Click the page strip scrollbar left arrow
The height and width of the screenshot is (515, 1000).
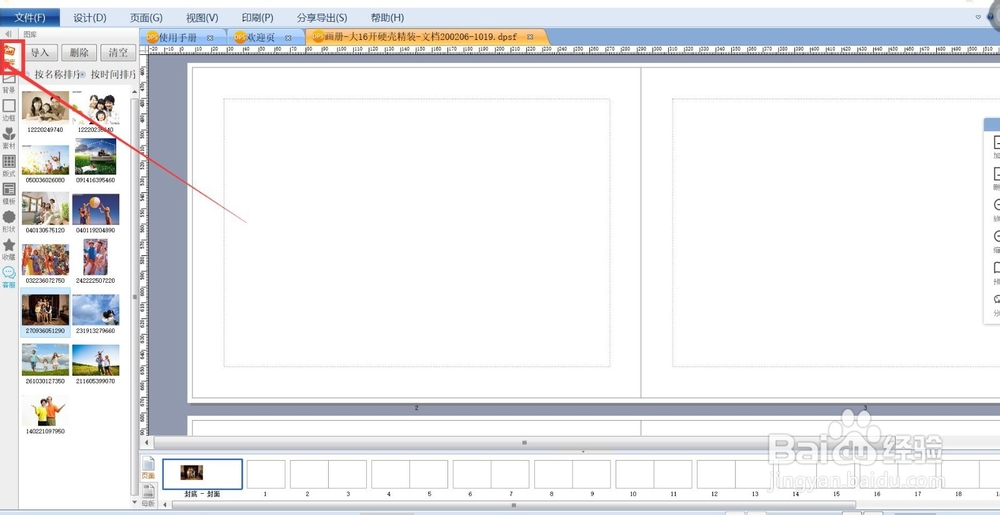click(166, 505)
